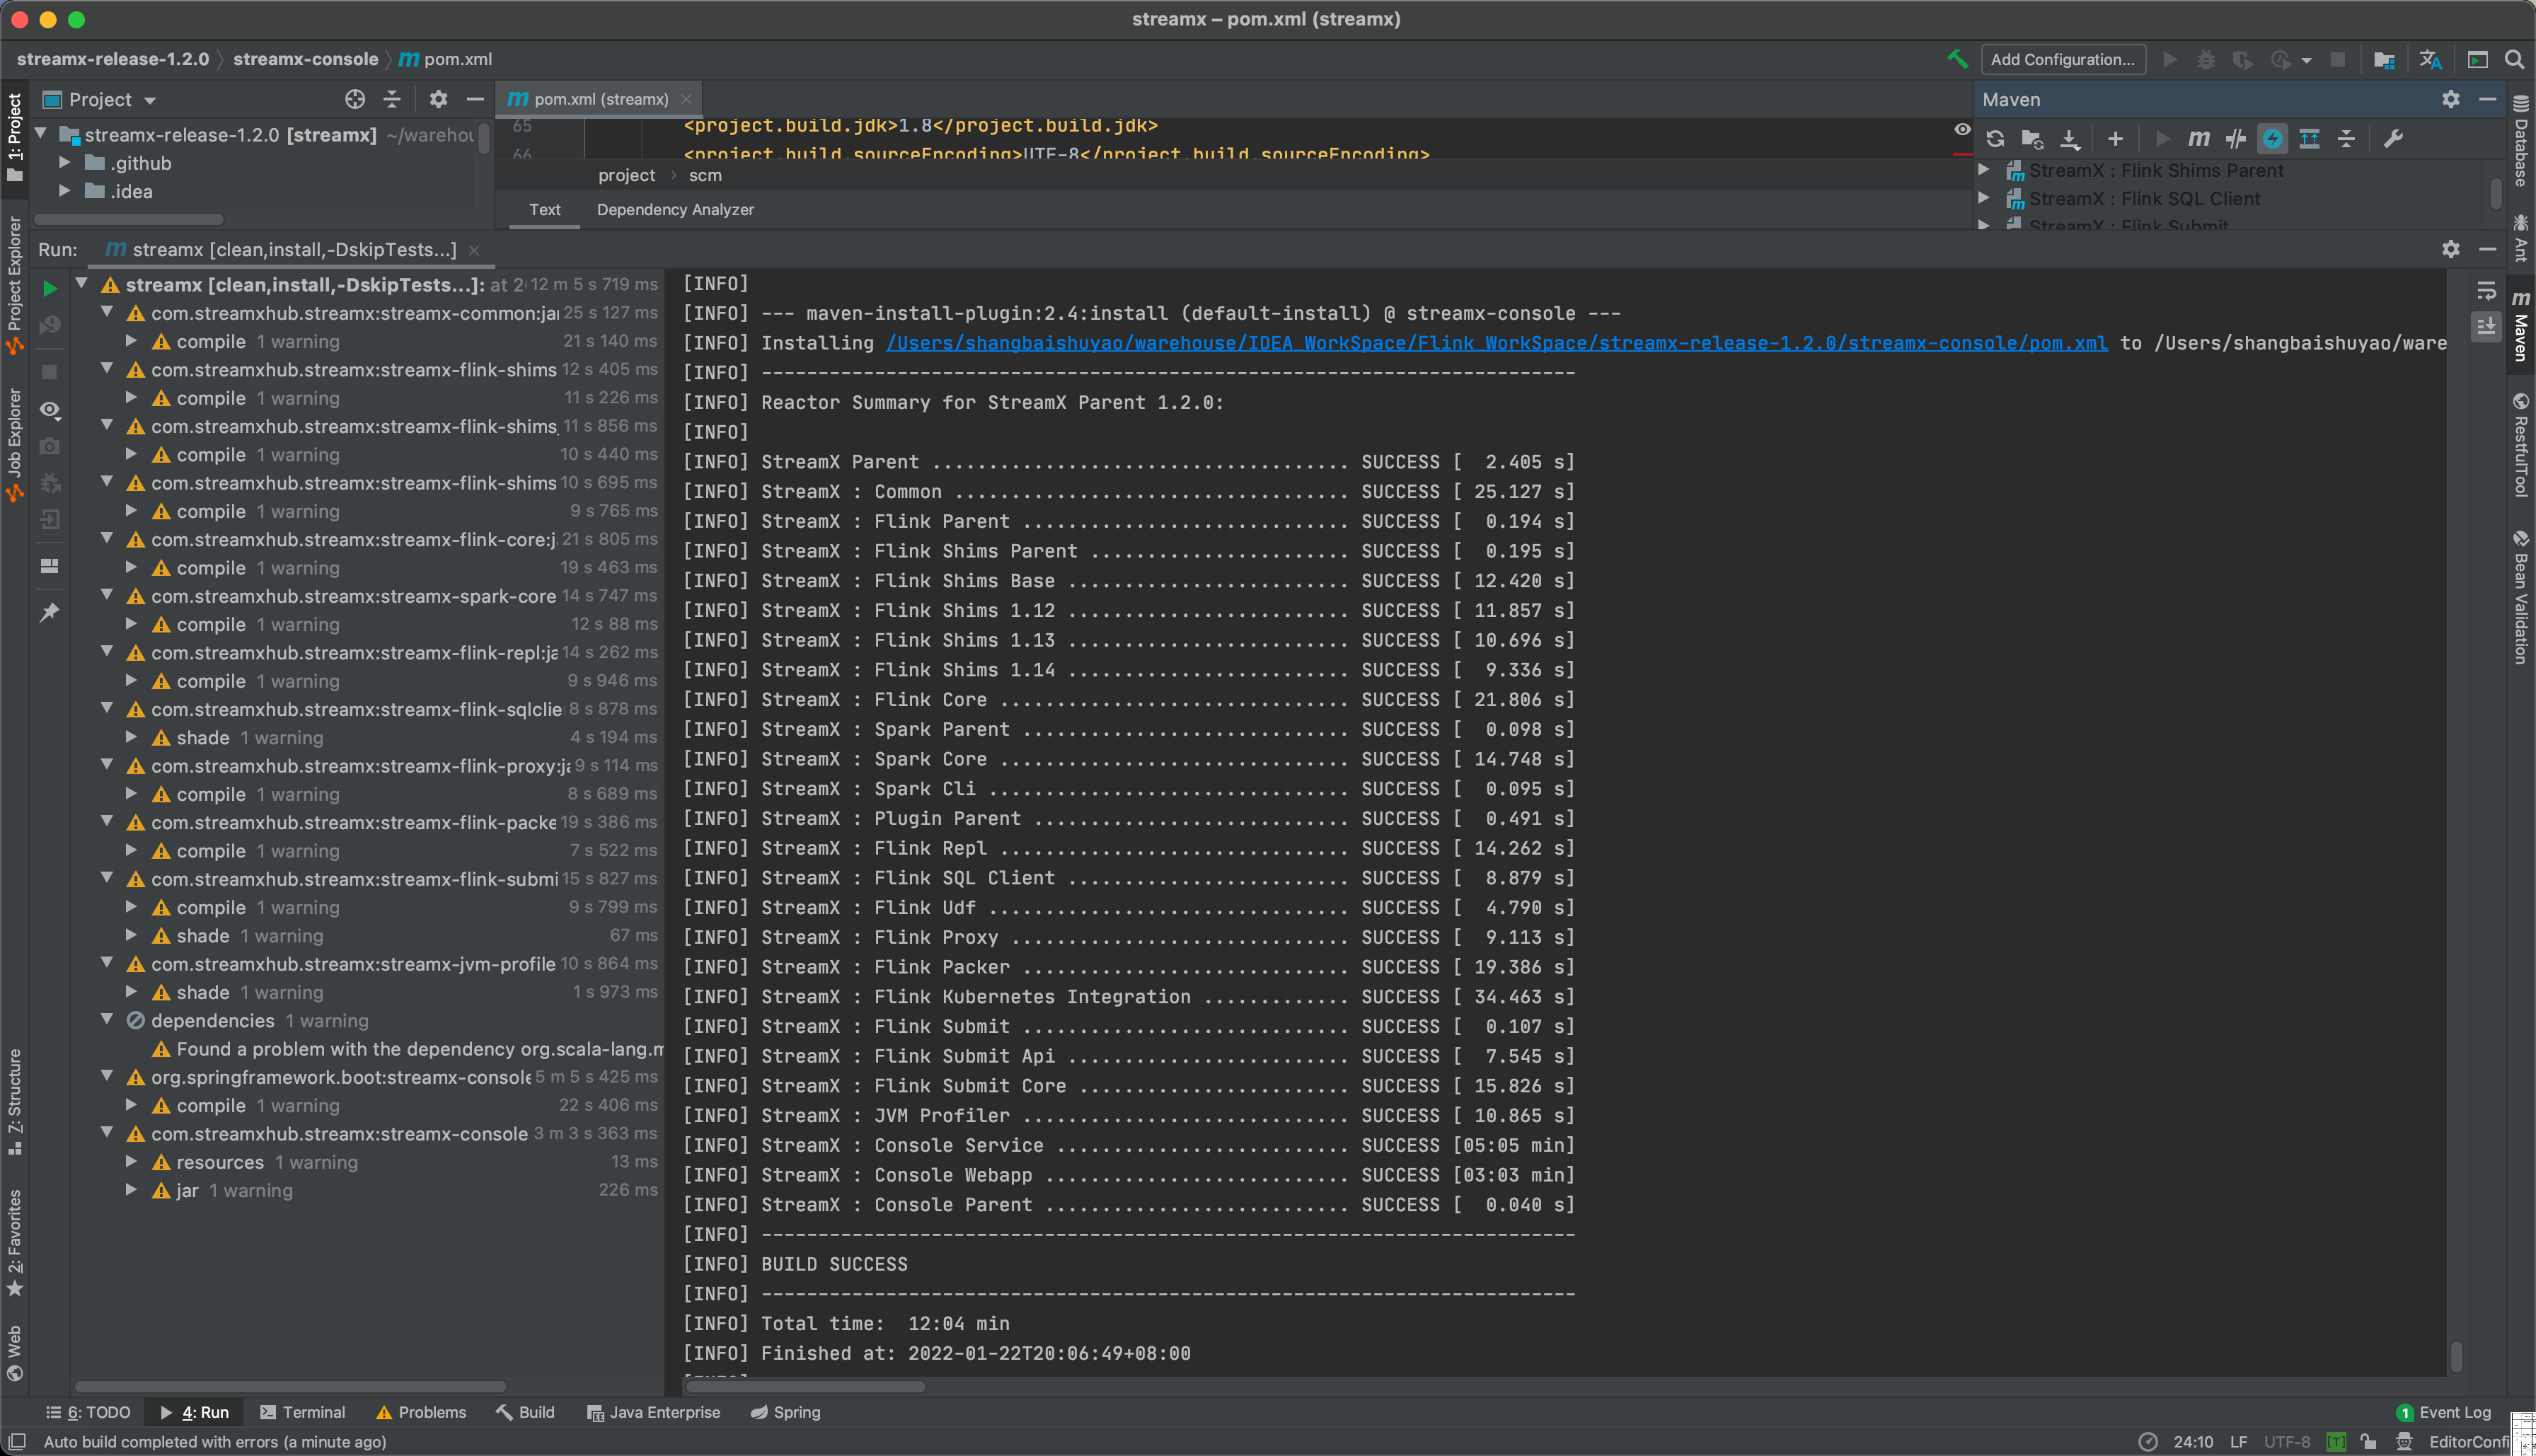Image resolution: width=2536 pixels, height=1456 pixels.
Task: Open Search Everywhere magnifier icon
Action: click(x=2514, y=59)
